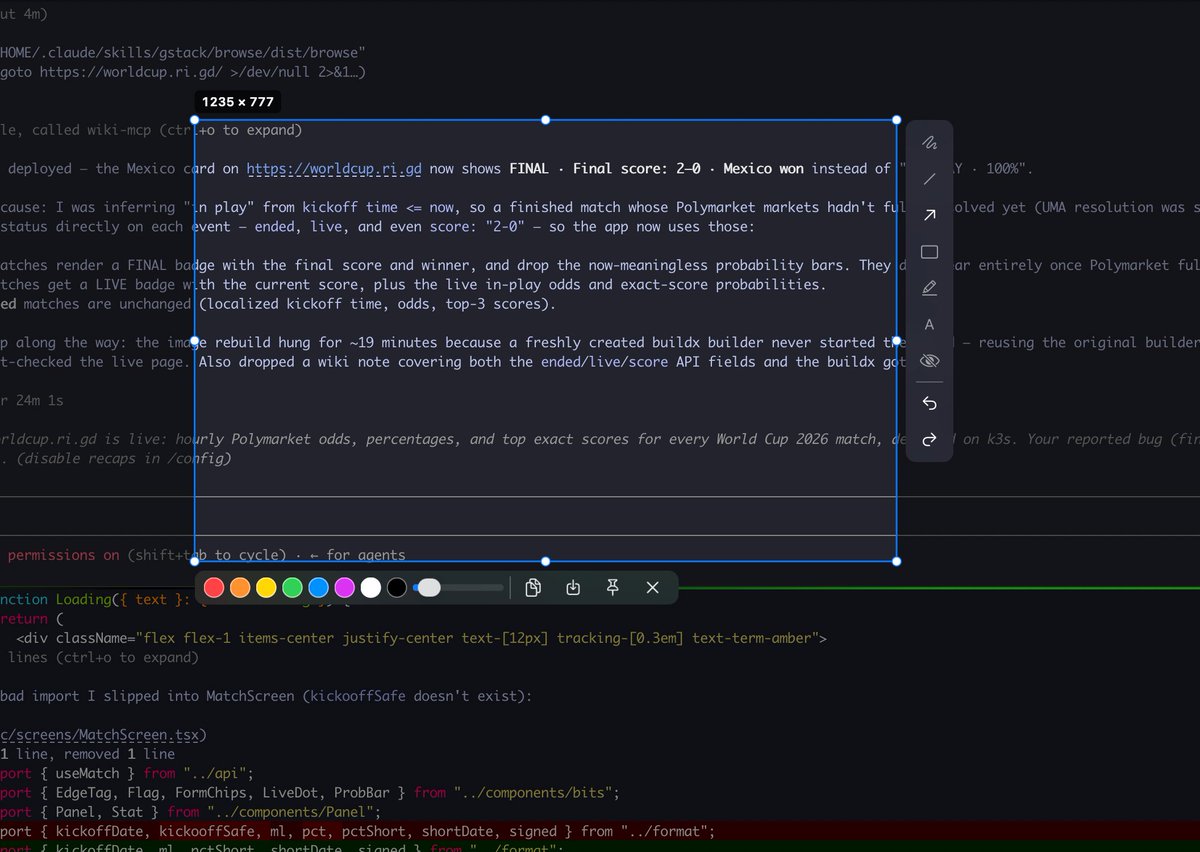The image size is (1200, 852).
Task: Select the straight line tool
Action: point(929,179)
